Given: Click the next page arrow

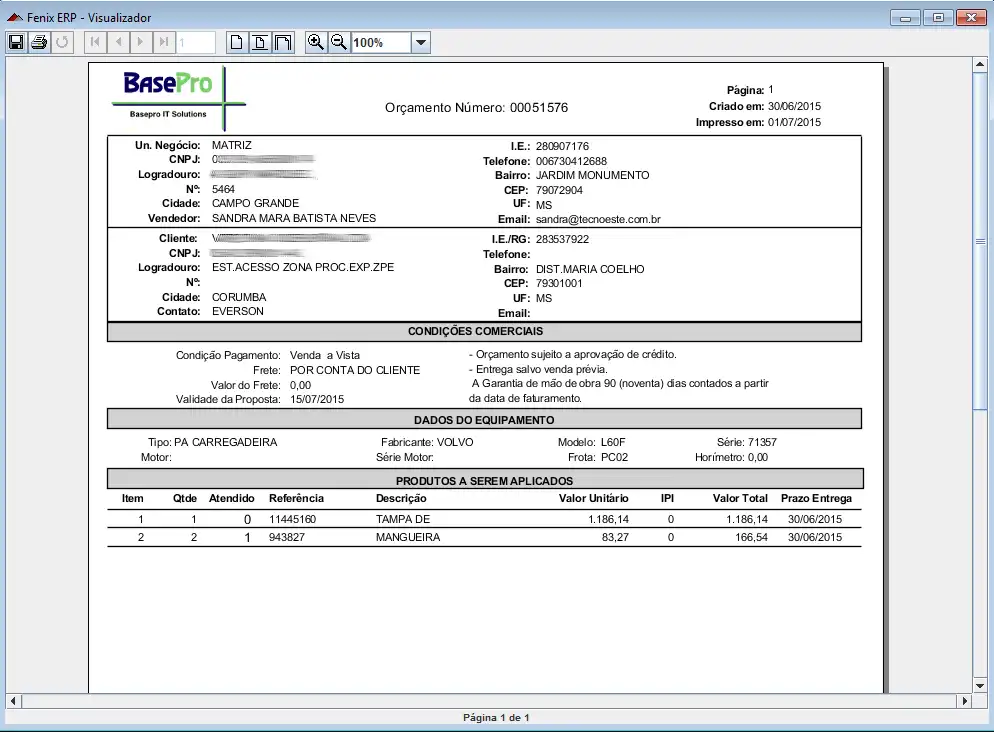Looking at the screenshot, I should [141, 42].
